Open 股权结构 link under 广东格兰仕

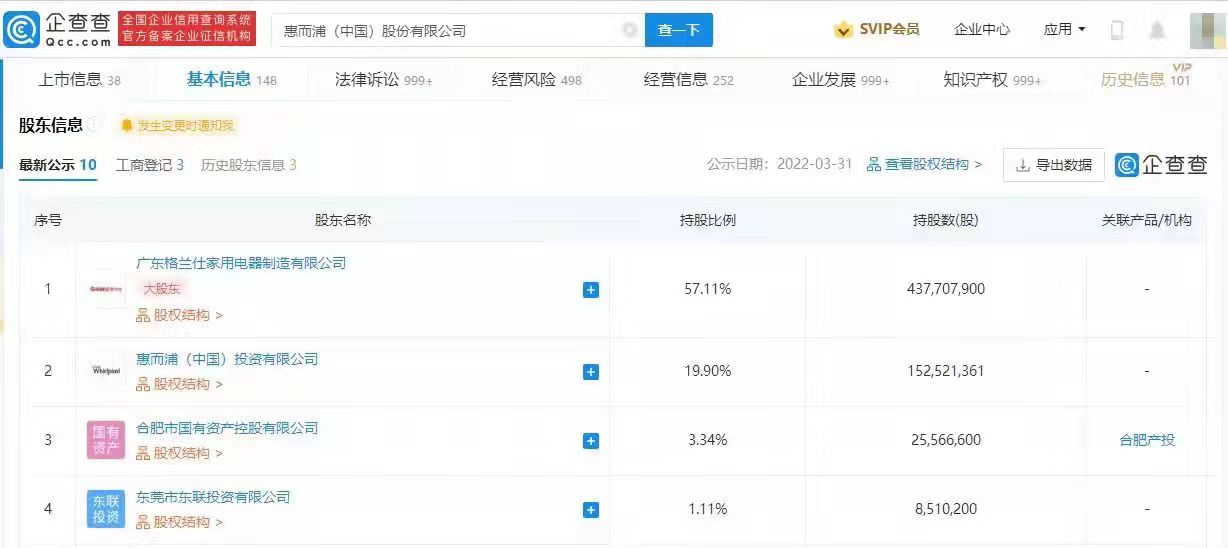click(x=179, y=315)
